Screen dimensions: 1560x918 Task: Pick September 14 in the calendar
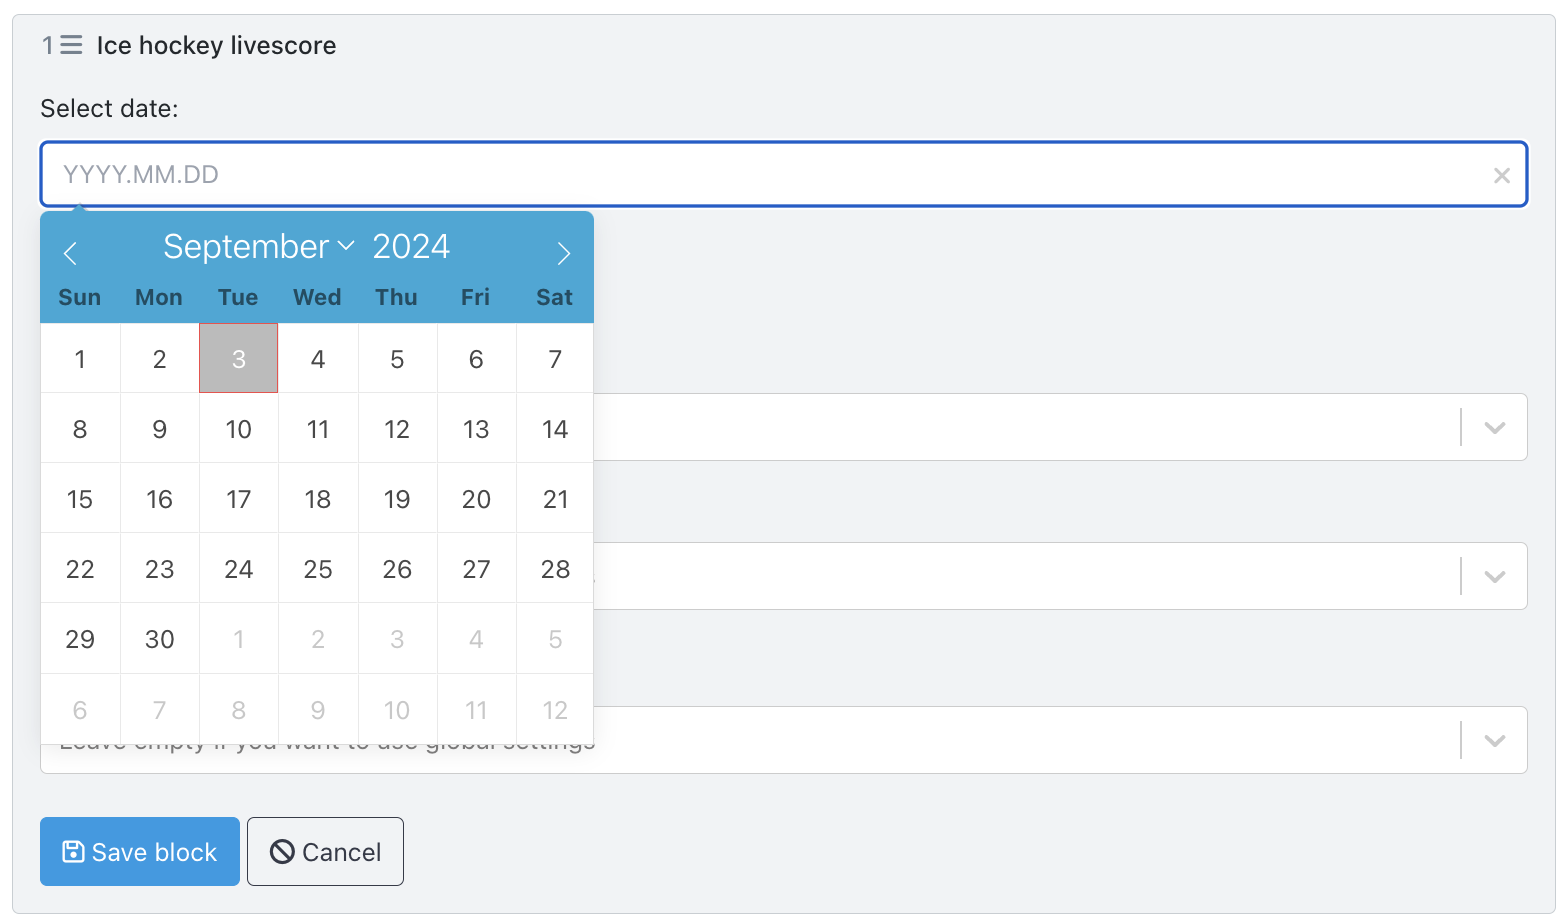tap(555, 429)
